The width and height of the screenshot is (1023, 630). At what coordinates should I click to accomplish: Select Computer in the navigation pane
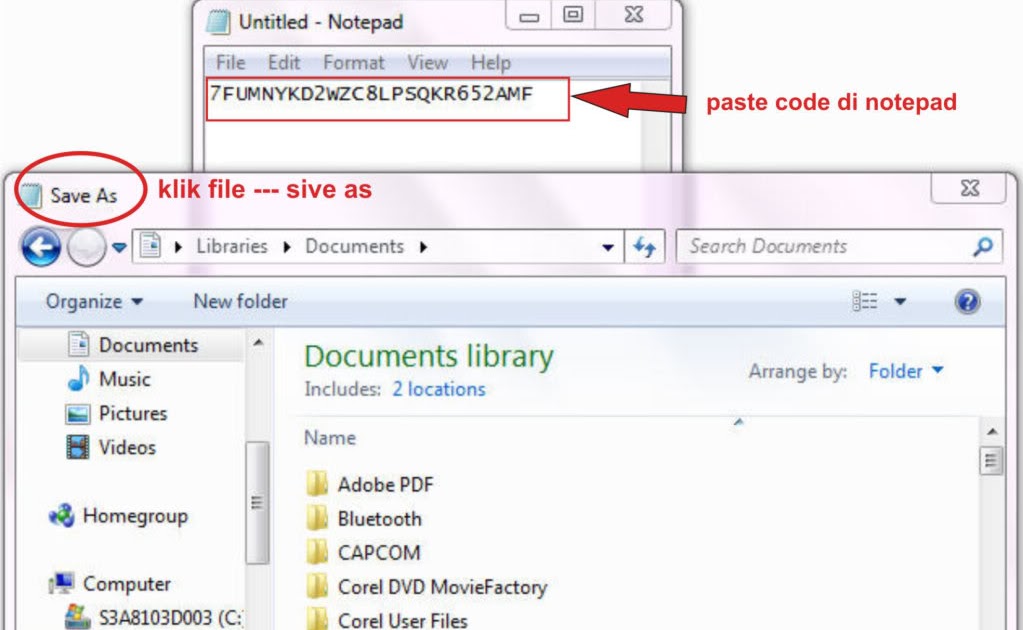tap(127, 584)
